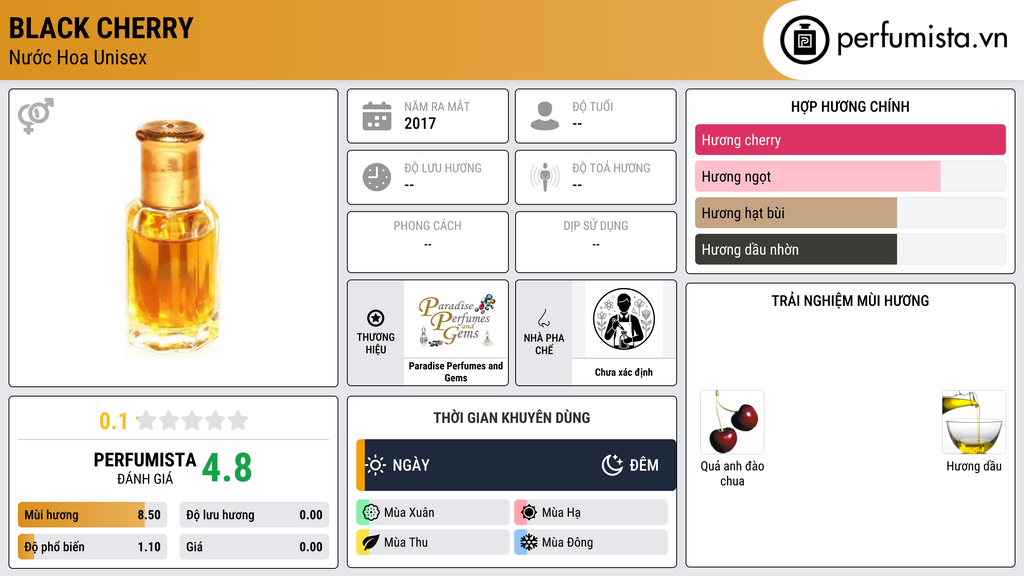Click the star rating row near 0.1

(x=193, y=420)
